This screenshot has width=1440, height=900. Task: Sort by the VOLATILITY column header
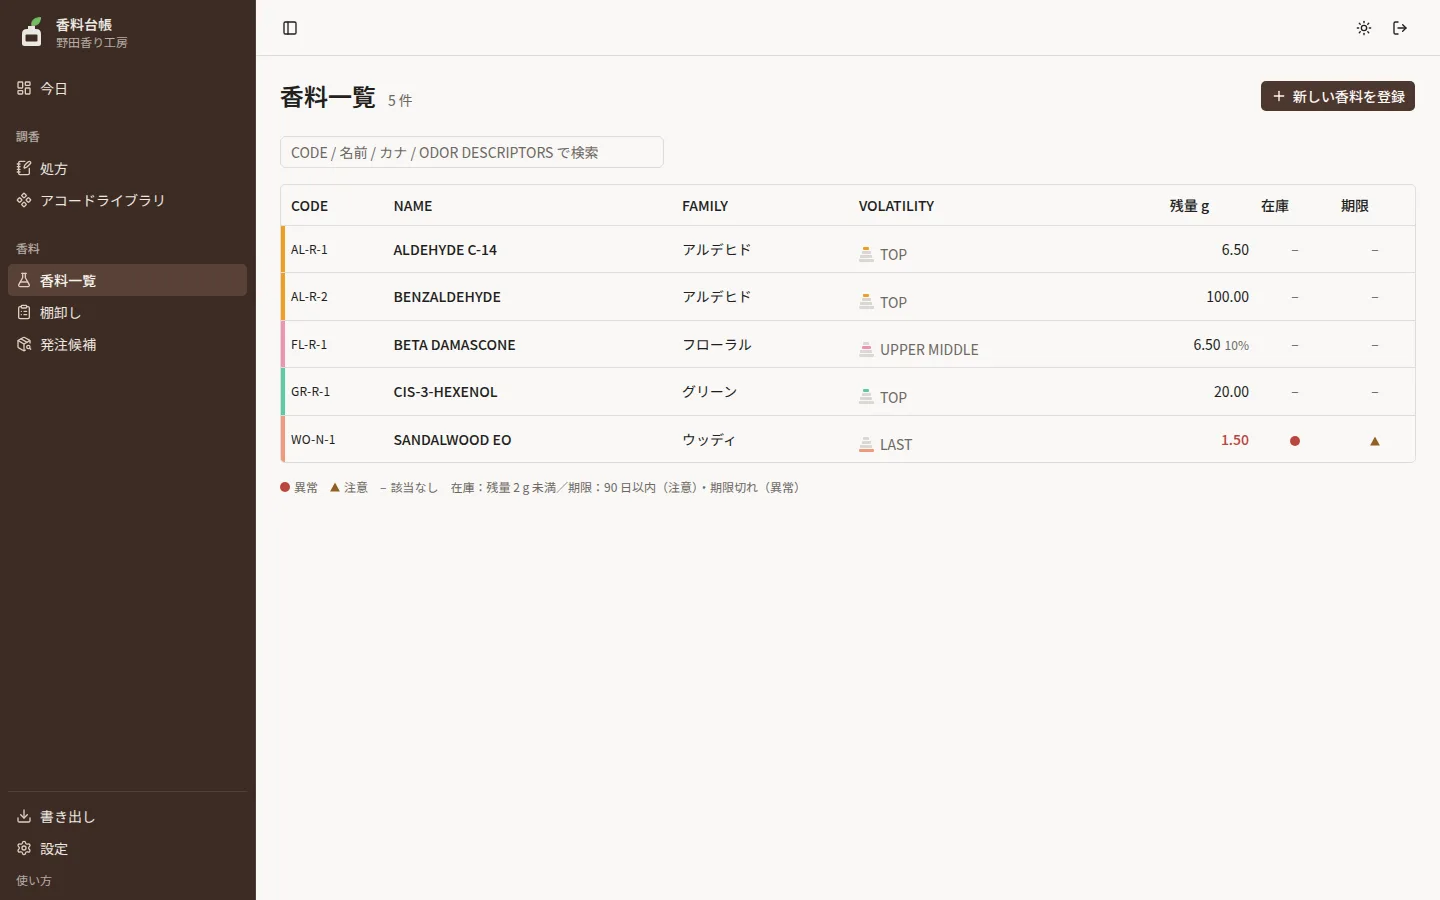[x=896, y=206]
